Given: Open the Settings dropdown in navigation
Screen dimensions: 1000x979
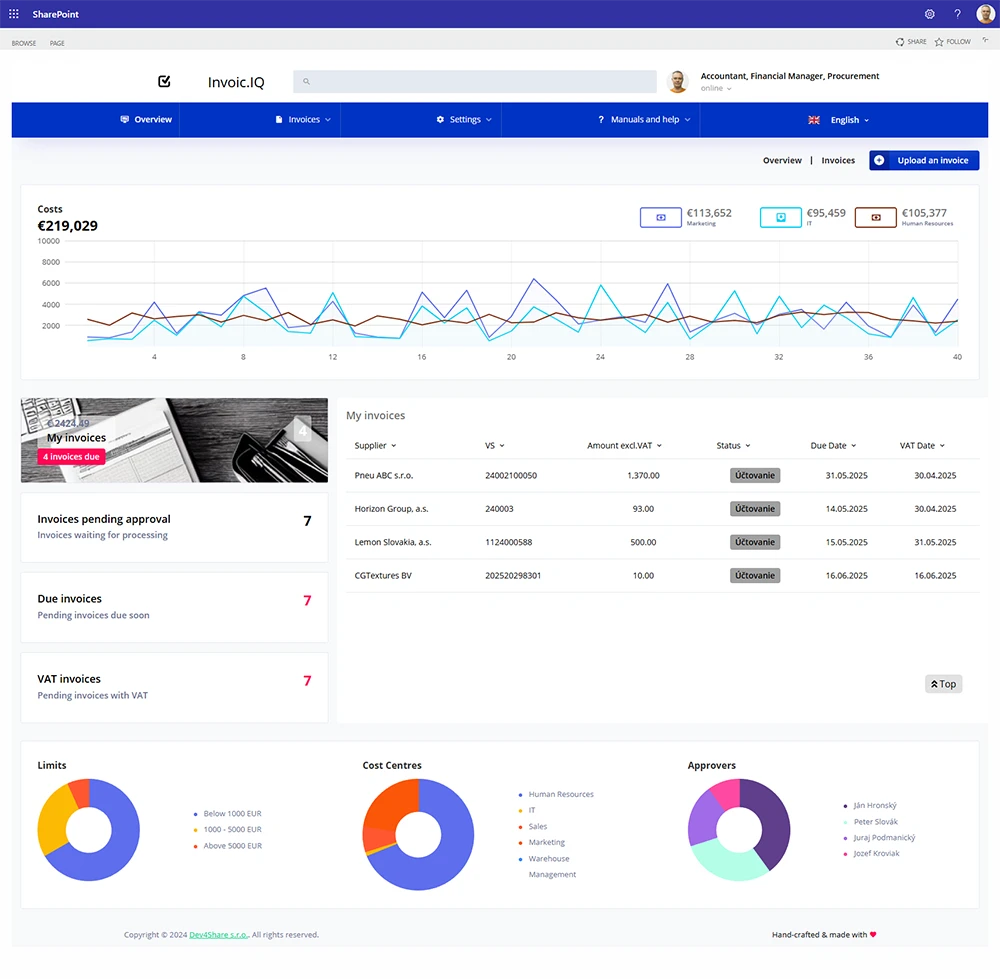Looking at the screenshot, I should coord(465,120).
